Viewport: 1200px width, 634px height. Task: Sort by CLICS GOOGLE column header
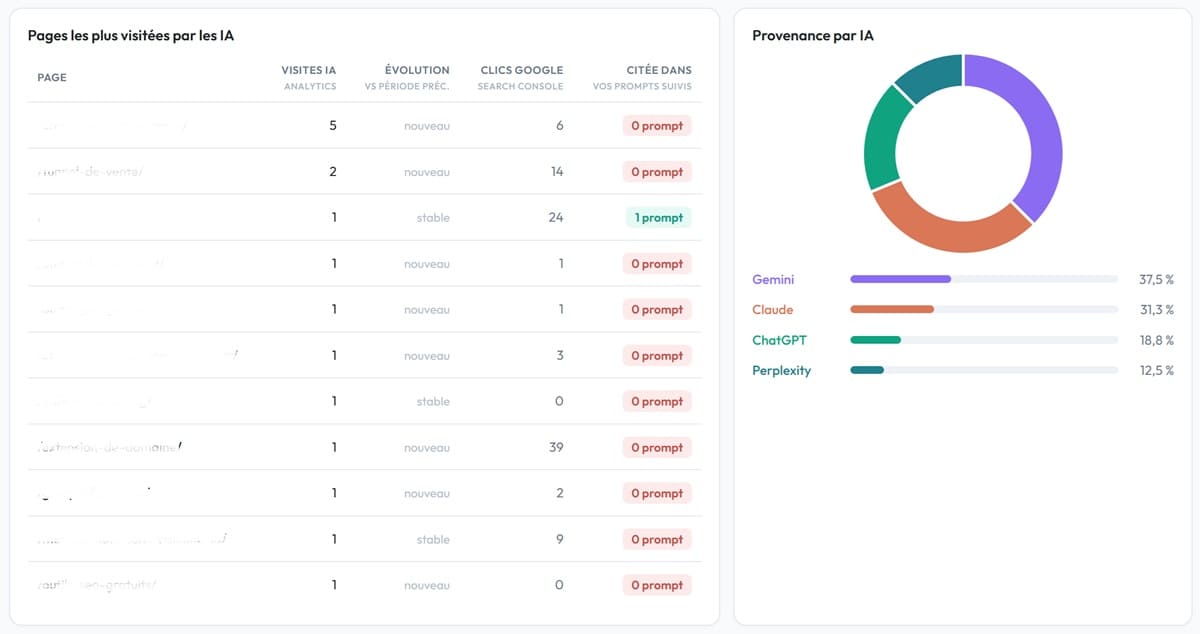coord(522,70)
